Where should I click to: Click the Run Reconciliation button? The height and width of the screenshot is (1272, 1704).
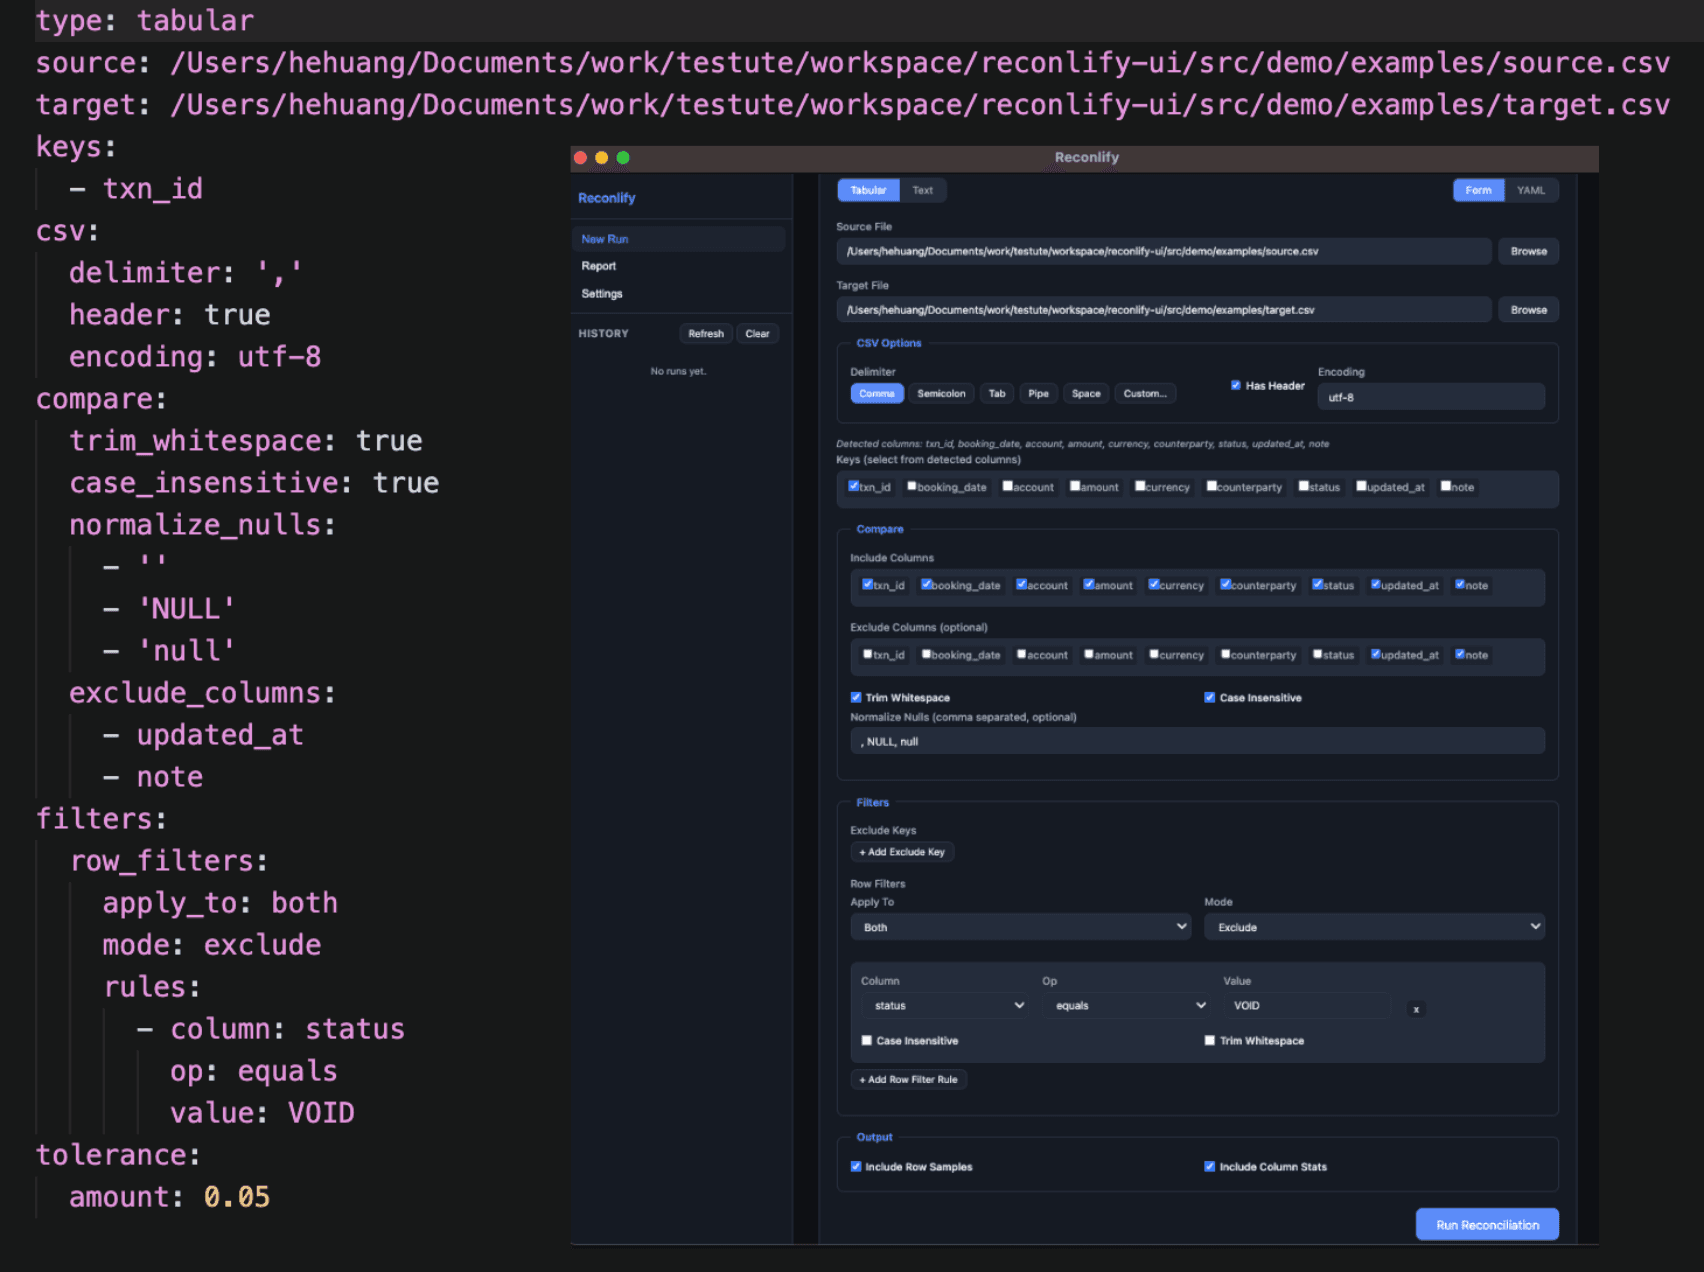pyautogui.click(x=1486, y=1224)
